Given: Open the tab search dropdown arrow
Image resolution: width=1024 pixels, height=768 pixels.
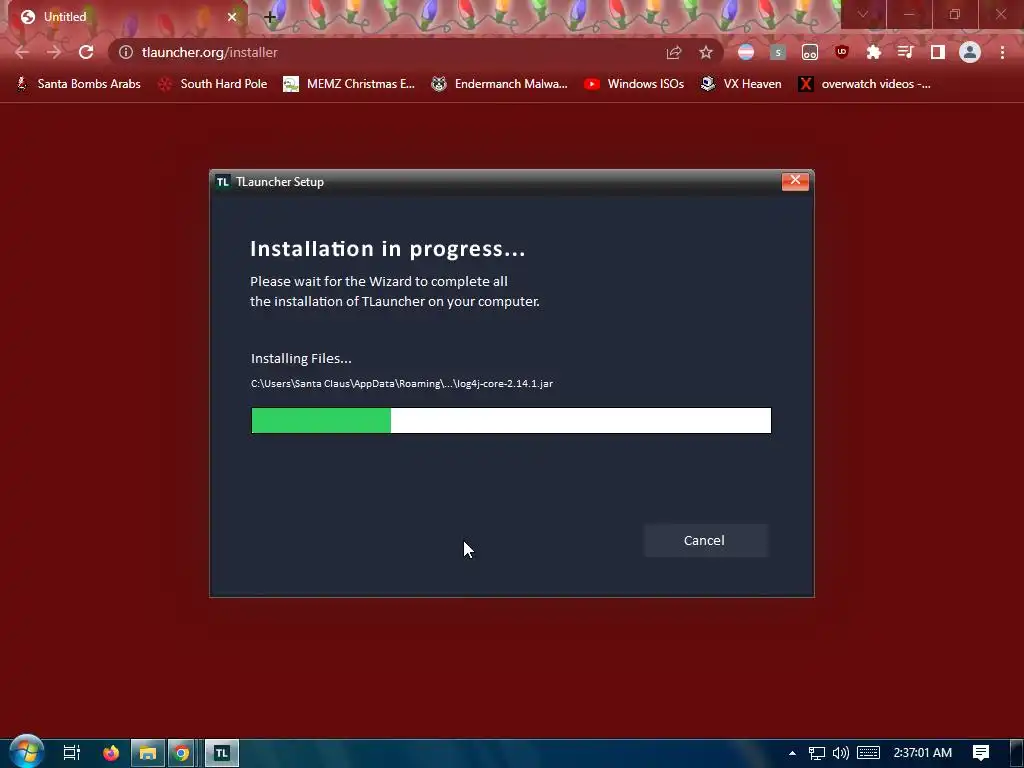Looking at the screenshot, I should (863, 14).
